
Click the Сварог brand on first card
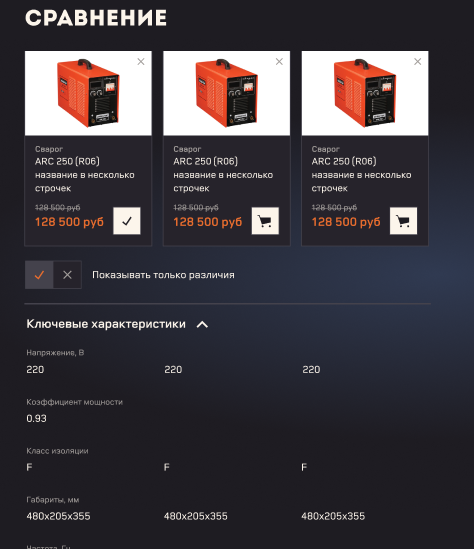click(49, 149)
